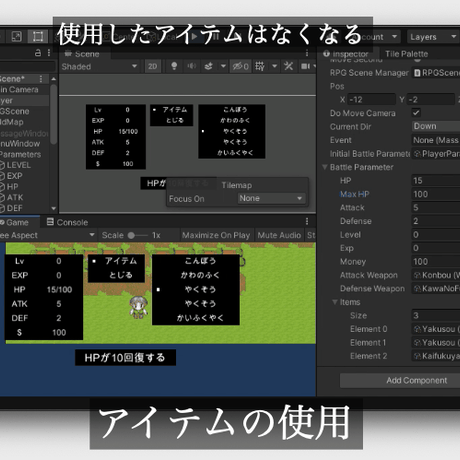Click the Event None object field
Viewport: 460px width, 460px height.
[x=436, y=140]
